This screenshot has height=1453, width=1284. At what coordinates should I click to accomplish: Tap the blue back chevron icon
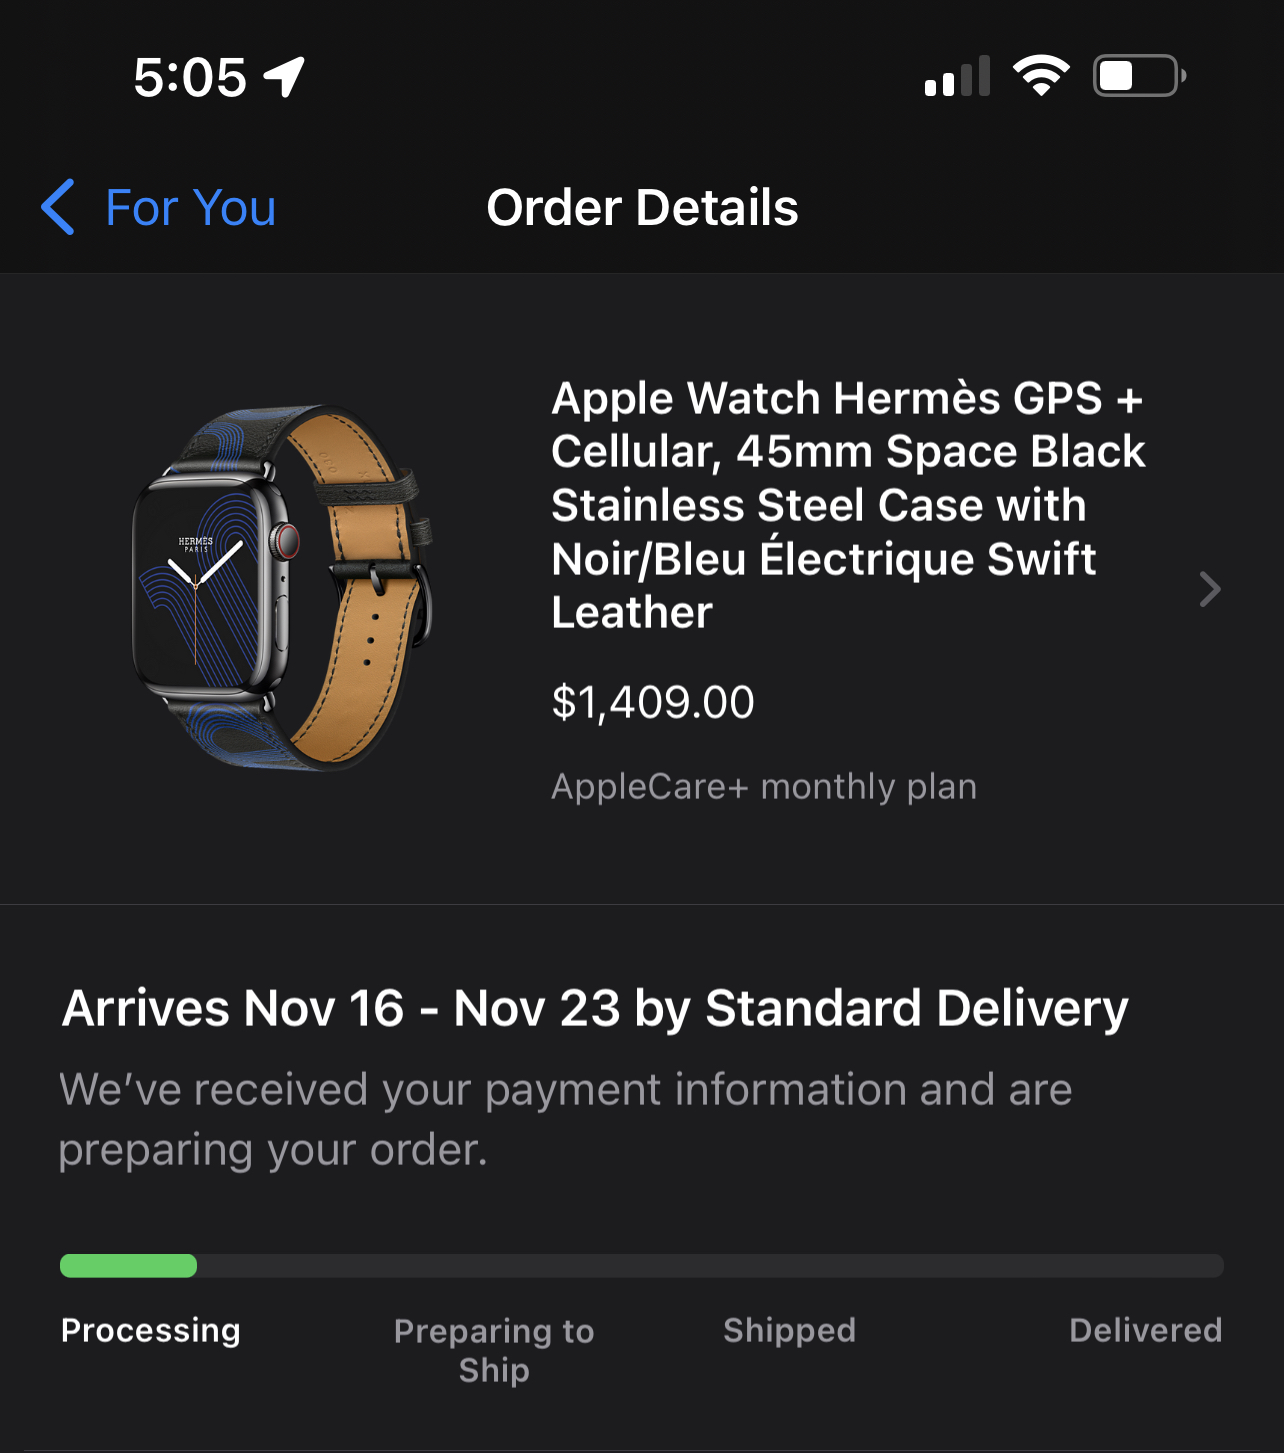coord(58,207)
